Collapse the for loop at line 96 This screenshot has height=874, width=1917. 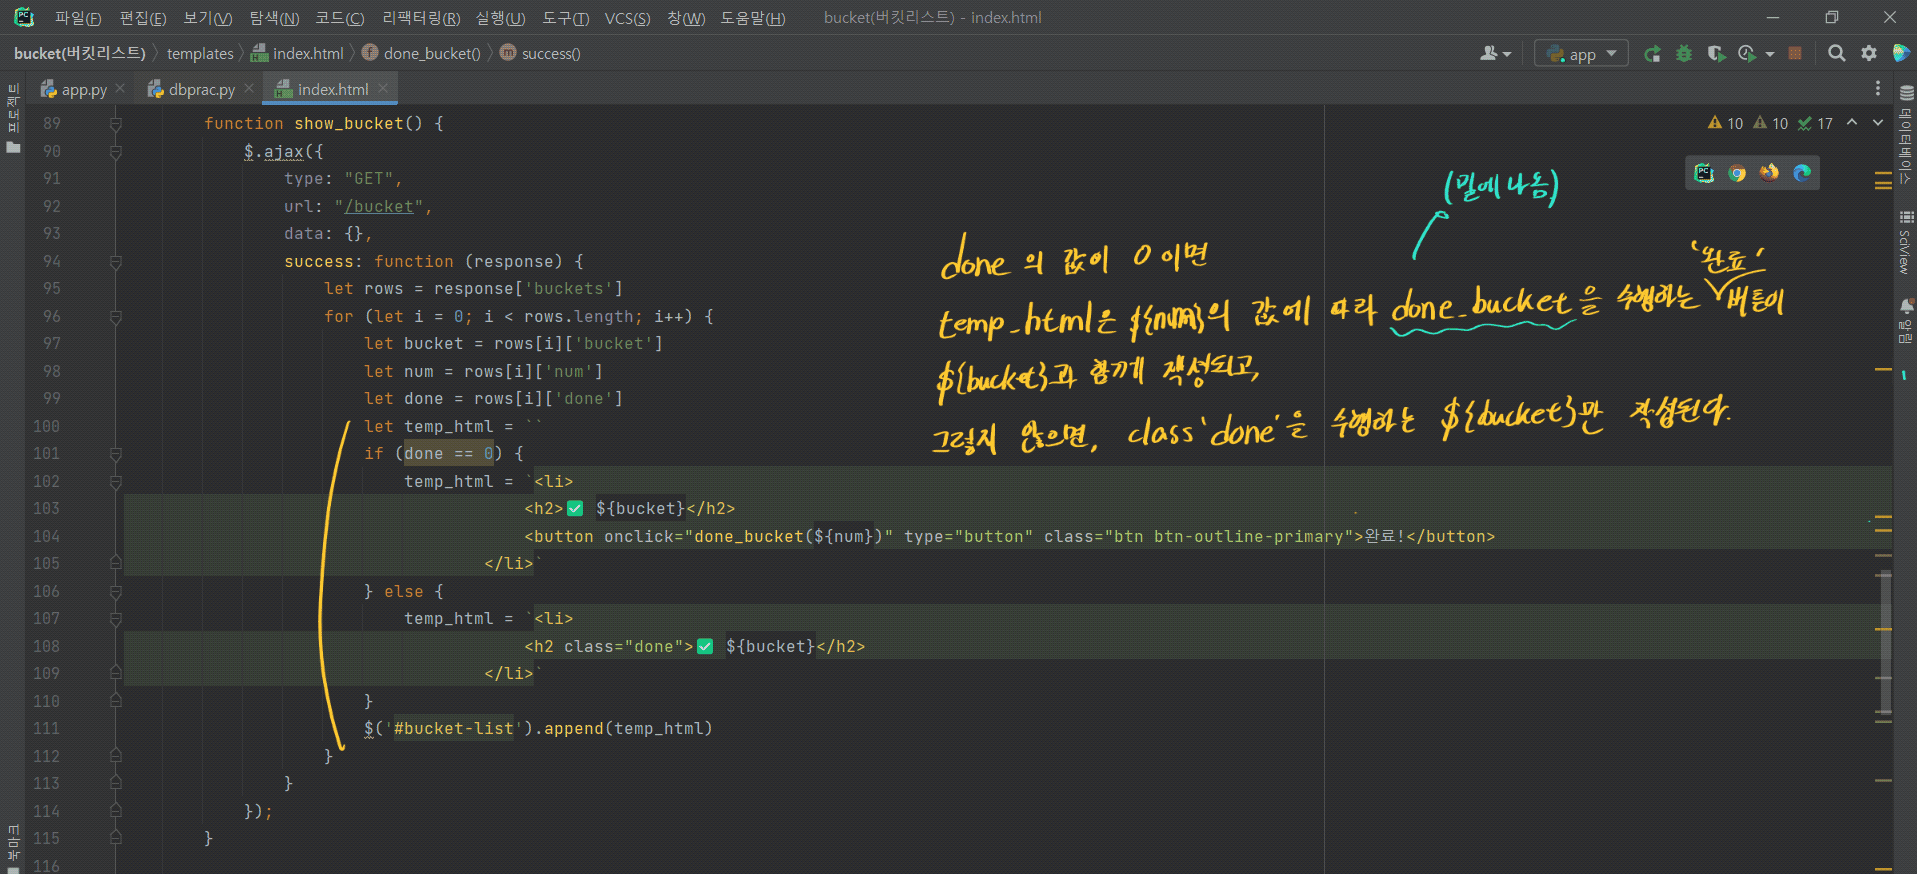(115, 317)
